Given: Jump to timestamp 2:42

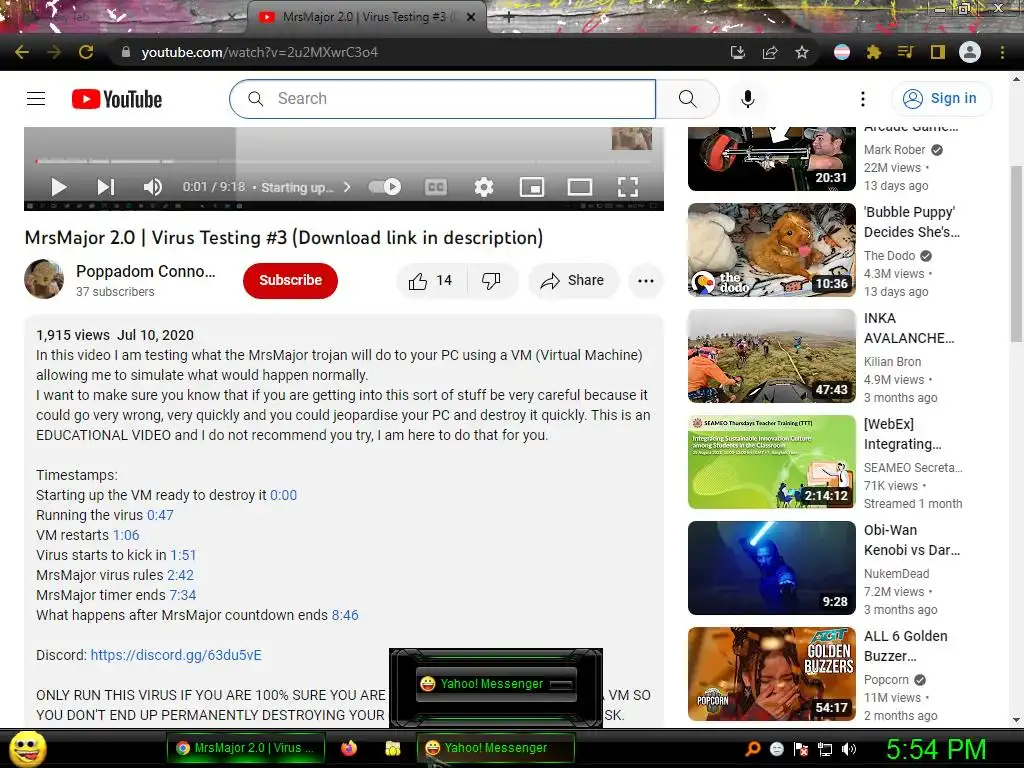Looking at the screenshot, I should coord(180,575).
